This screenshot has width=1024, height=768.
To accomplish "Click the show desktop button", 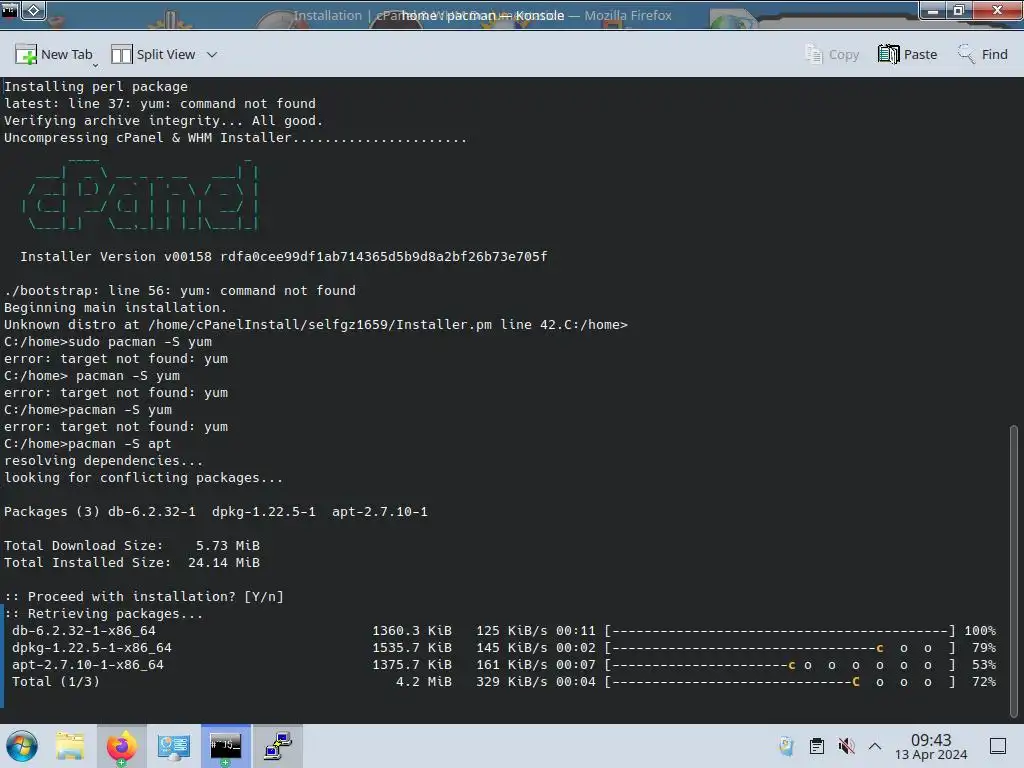I will click(x=998, y=746).
